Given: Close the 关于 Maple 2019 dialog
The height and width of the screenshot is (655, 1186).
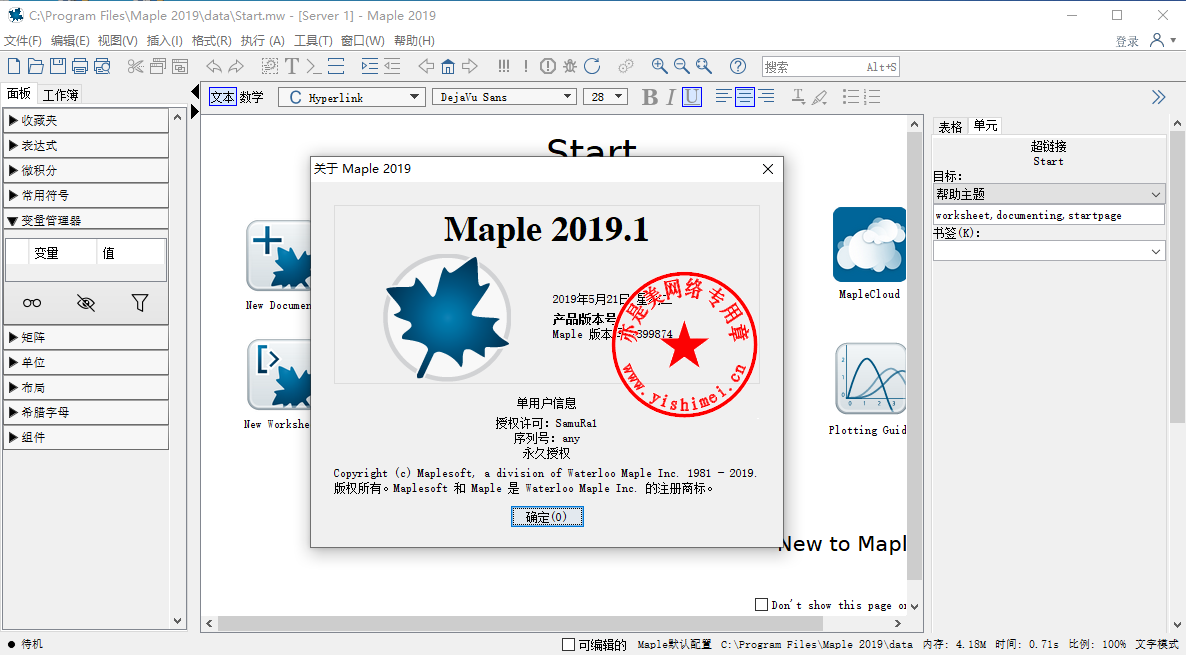Looking at the screenshot, I should coord(768,169).
